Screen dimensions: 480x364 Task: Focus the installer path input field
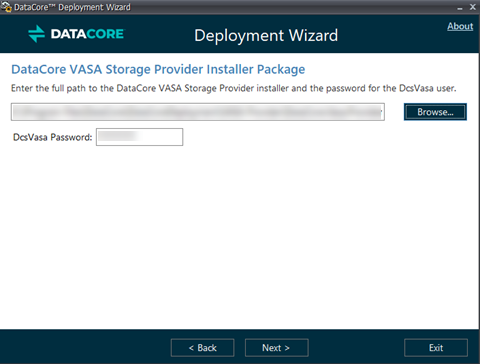198,112
